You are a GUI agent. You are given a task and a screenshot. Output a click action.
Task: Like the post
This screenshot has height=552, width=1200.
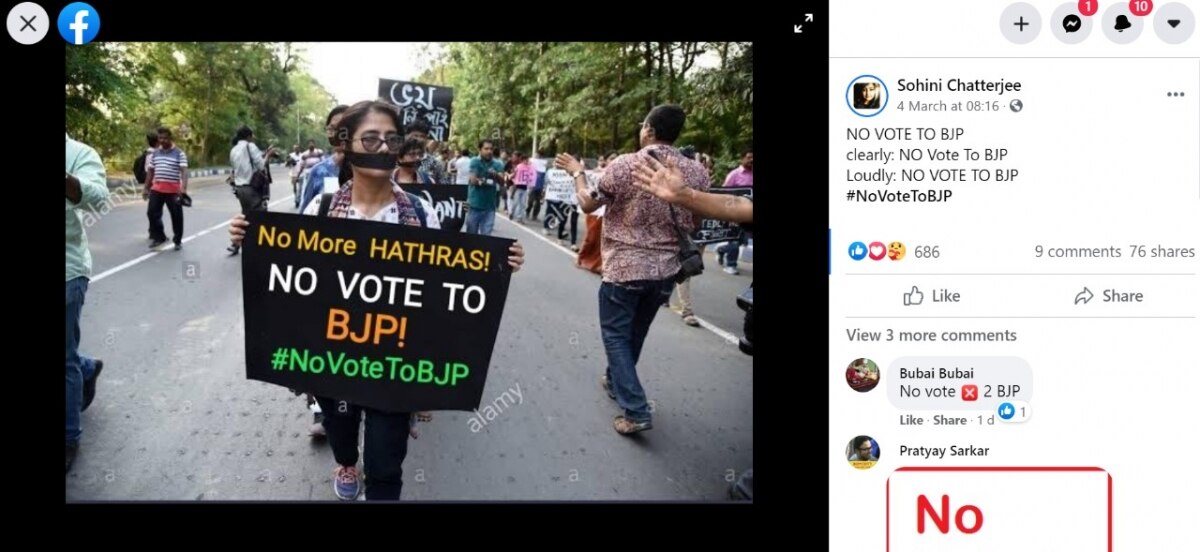click(x=931, y=296)
